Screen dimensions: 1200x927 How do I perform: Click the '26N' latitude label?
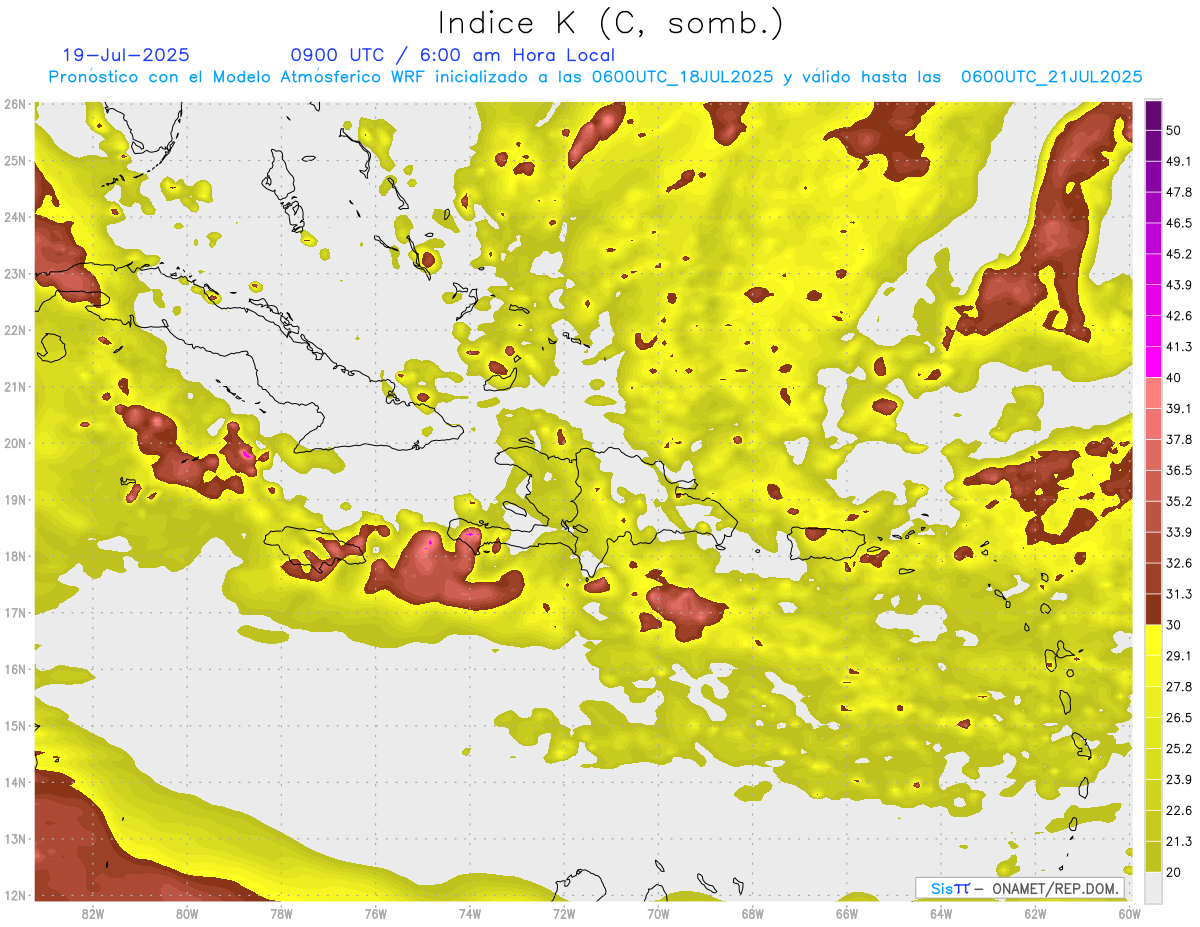pos(15,104)
